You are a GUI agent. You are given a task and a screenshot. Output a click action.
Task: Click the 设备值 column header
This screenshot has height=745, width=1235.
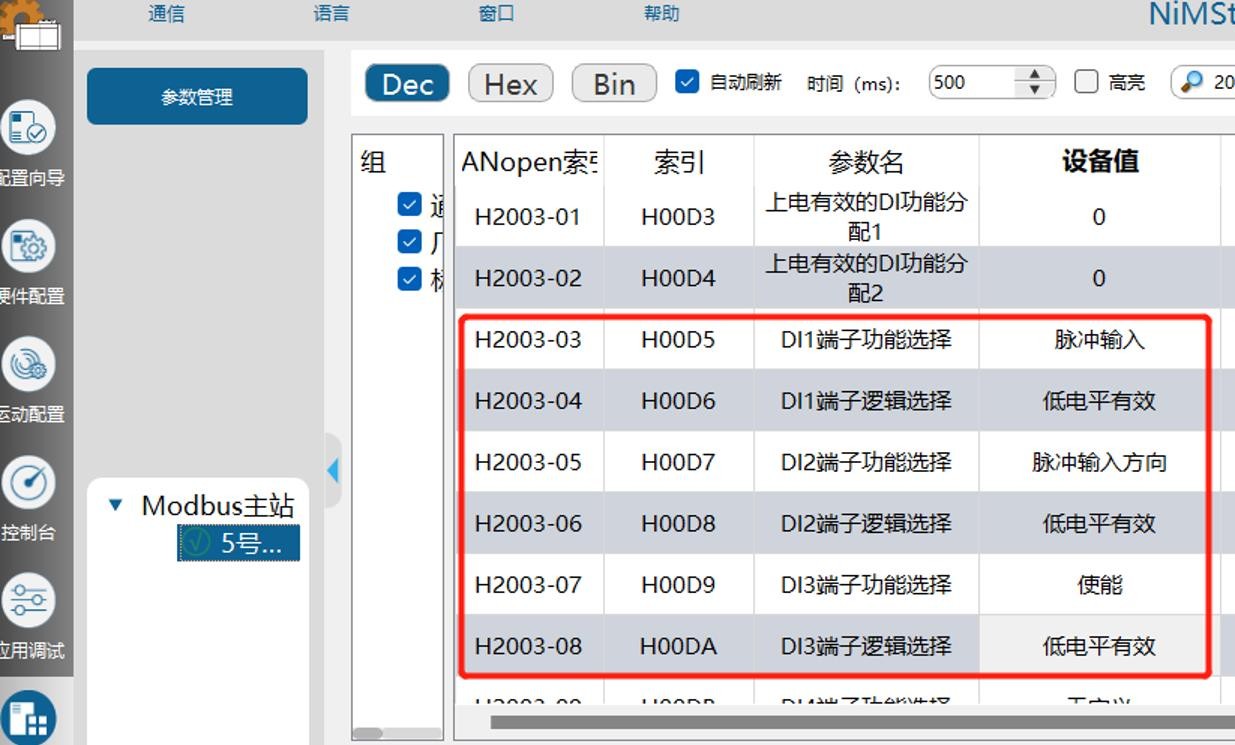point(1099,161)
